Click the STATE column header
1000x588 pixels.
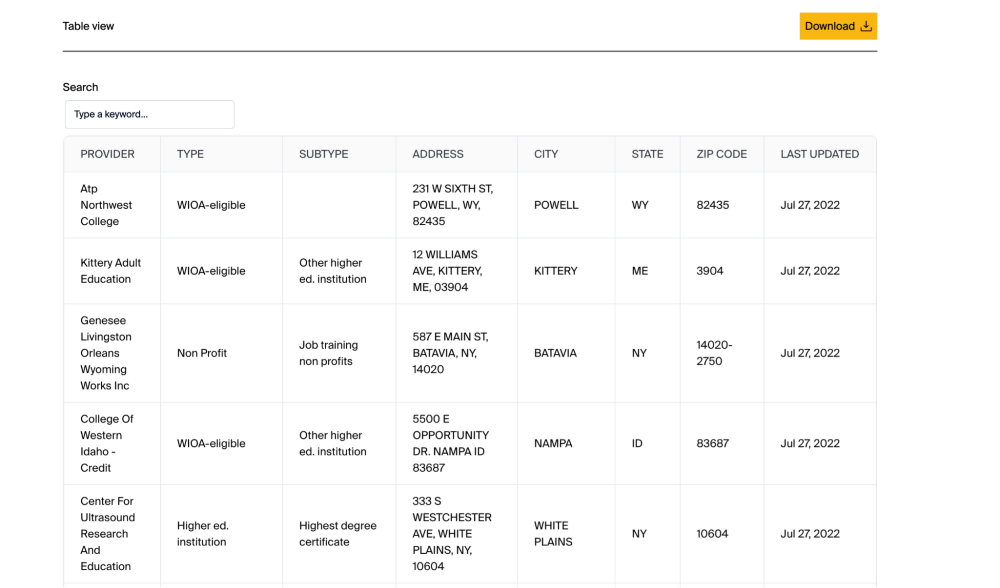646,154
